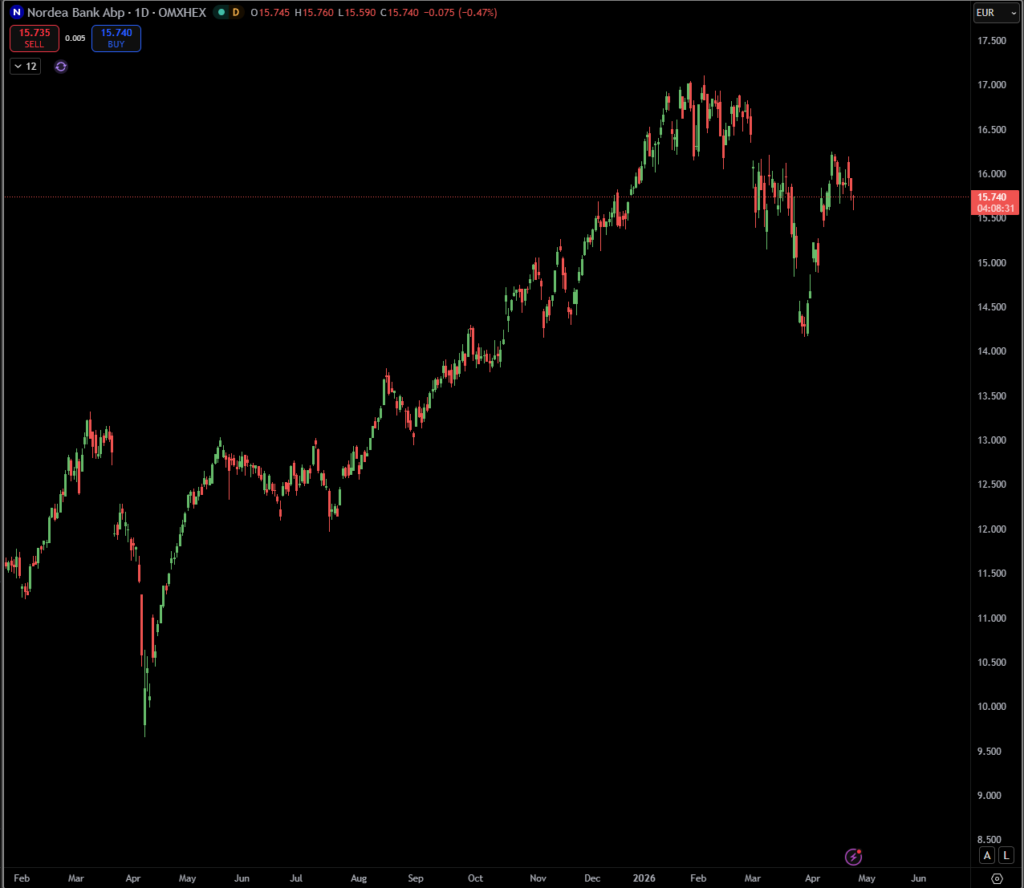1024x888 pixels.
Task: Click the Nordea Bank logo icon
Action: click(x=17, y=12)
